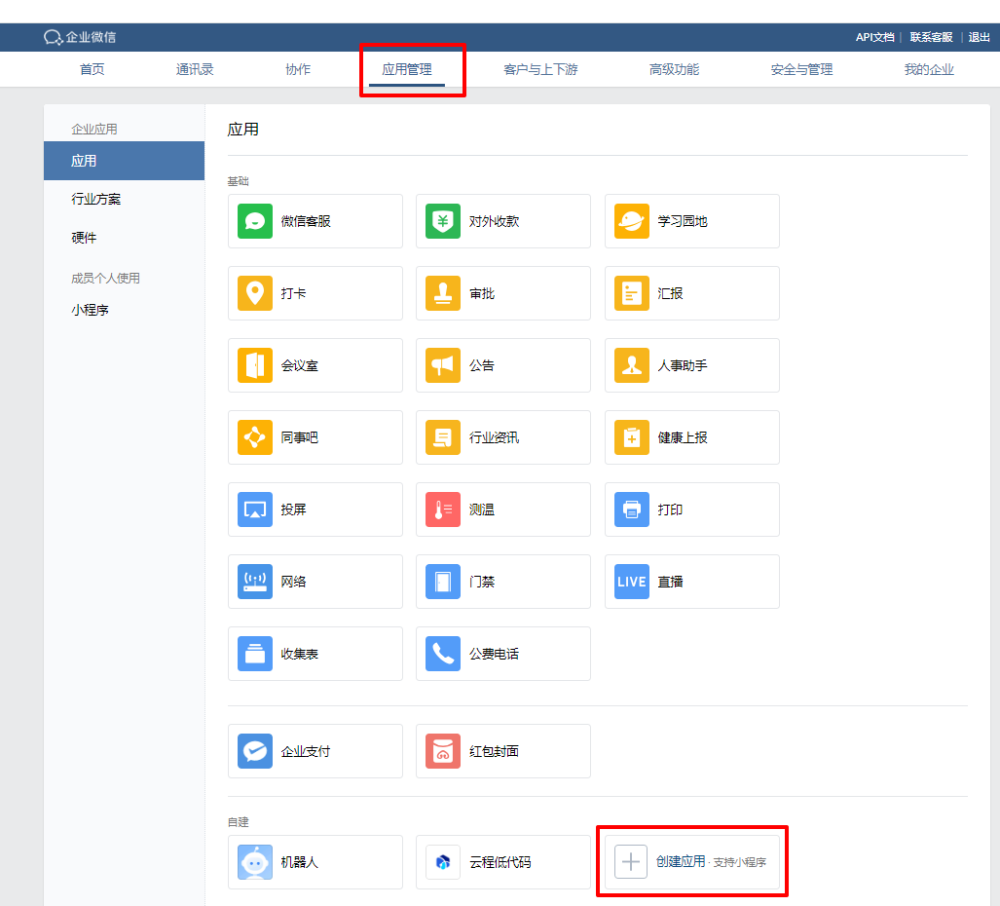
Task: Open the 微信客服 app icon
Action: (254, 221)
